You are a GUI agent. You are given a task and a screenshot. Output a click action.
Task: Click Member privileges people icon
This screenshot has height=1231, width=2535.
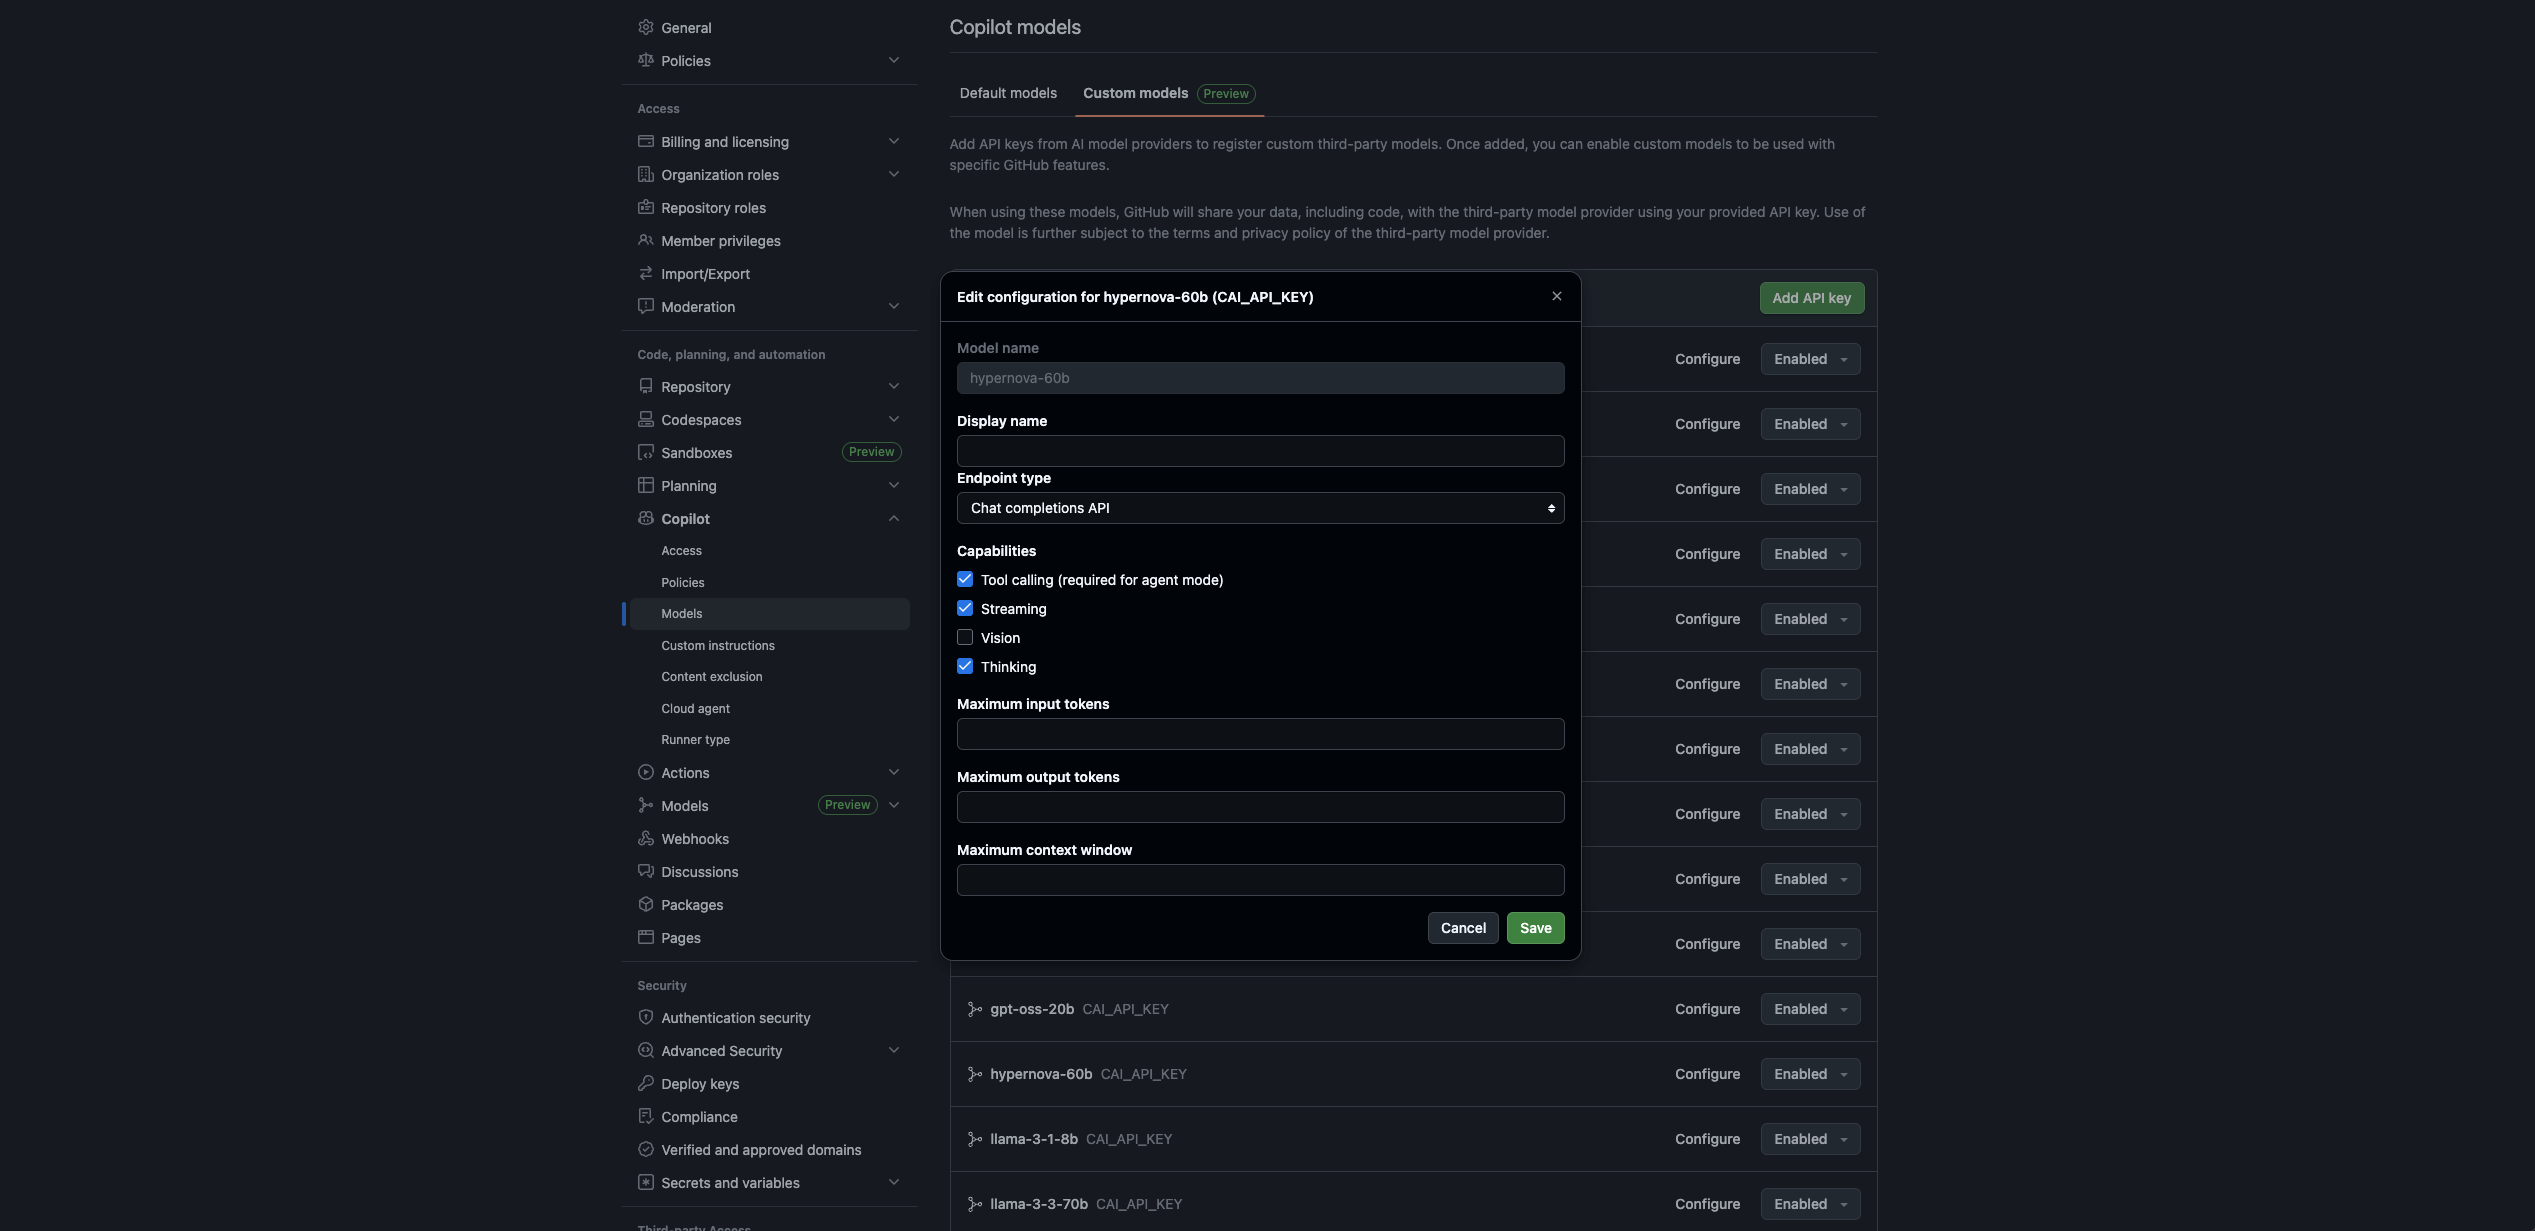pyautogui.click(x=646, y=240)
